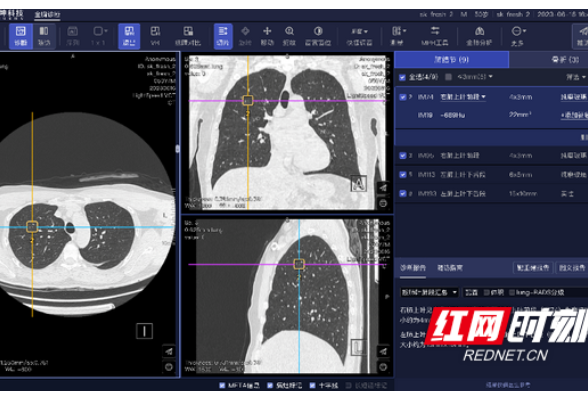Viewport: 588px width, 400px height.
Task: Toggle the select-all (4/9) nodule checkbox
Action: [402, 77]
